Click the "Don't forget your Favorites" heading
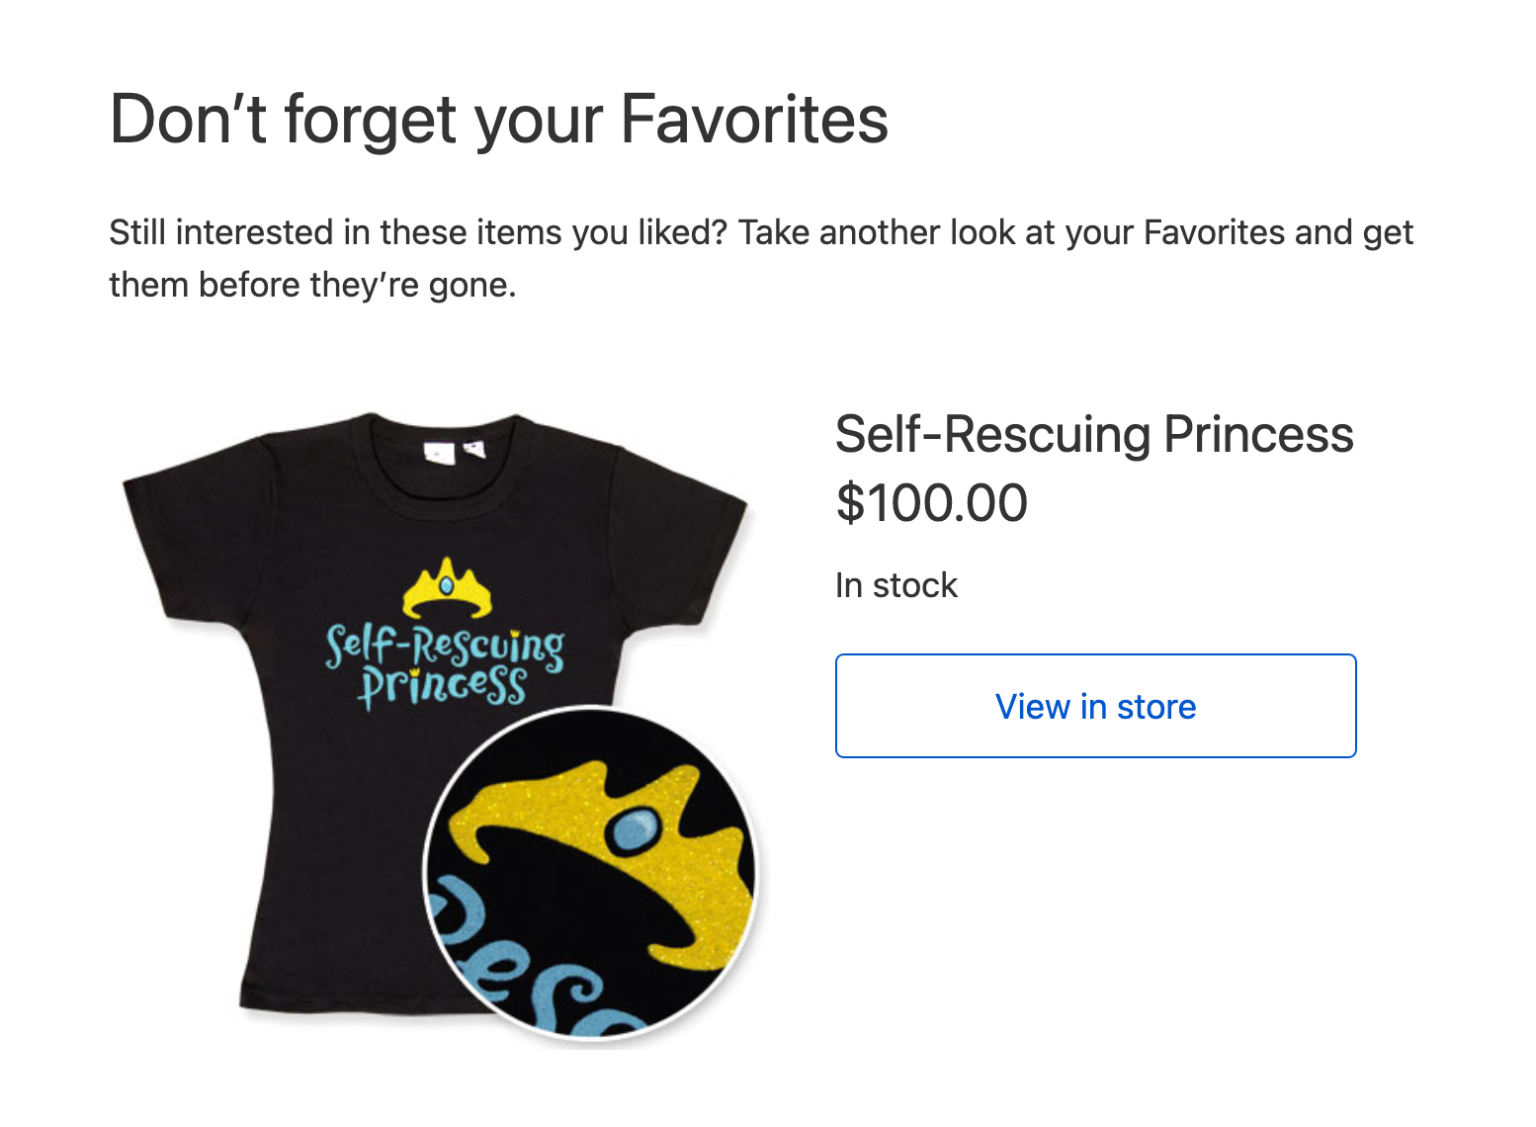 (498, 120)
